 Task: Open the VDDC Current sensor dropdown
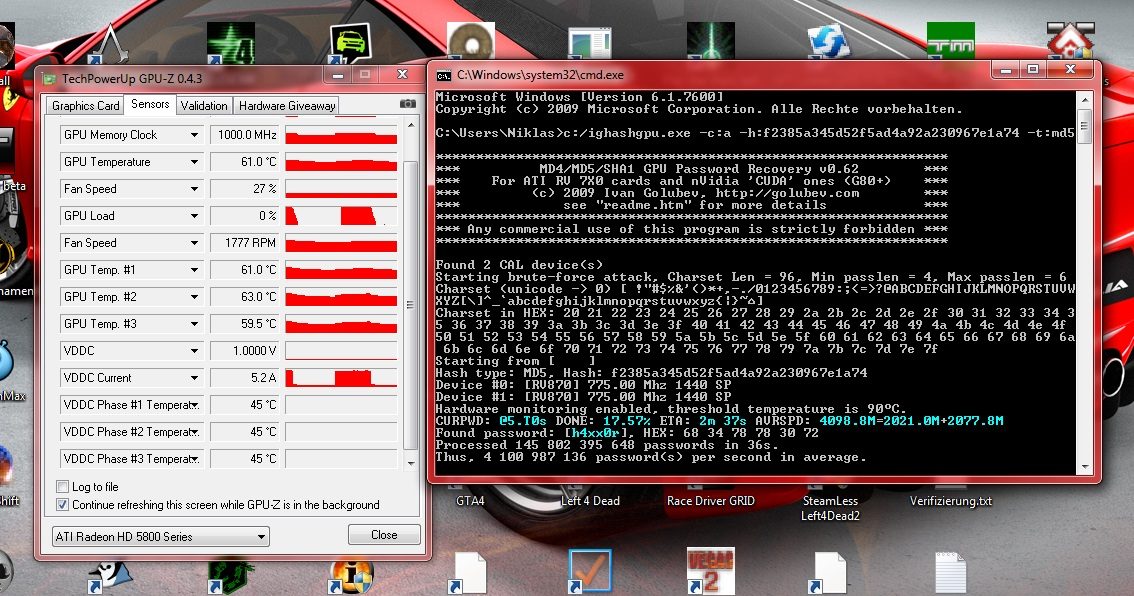pyautogui.click(x=194, y=378)
